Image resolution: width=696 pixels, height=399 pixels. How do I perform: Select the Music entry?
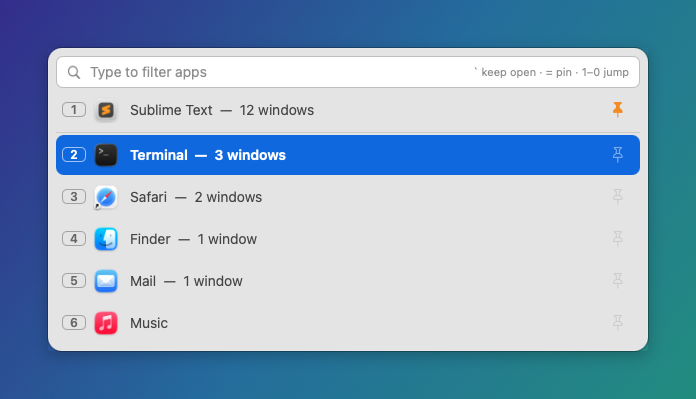(348, 323)
